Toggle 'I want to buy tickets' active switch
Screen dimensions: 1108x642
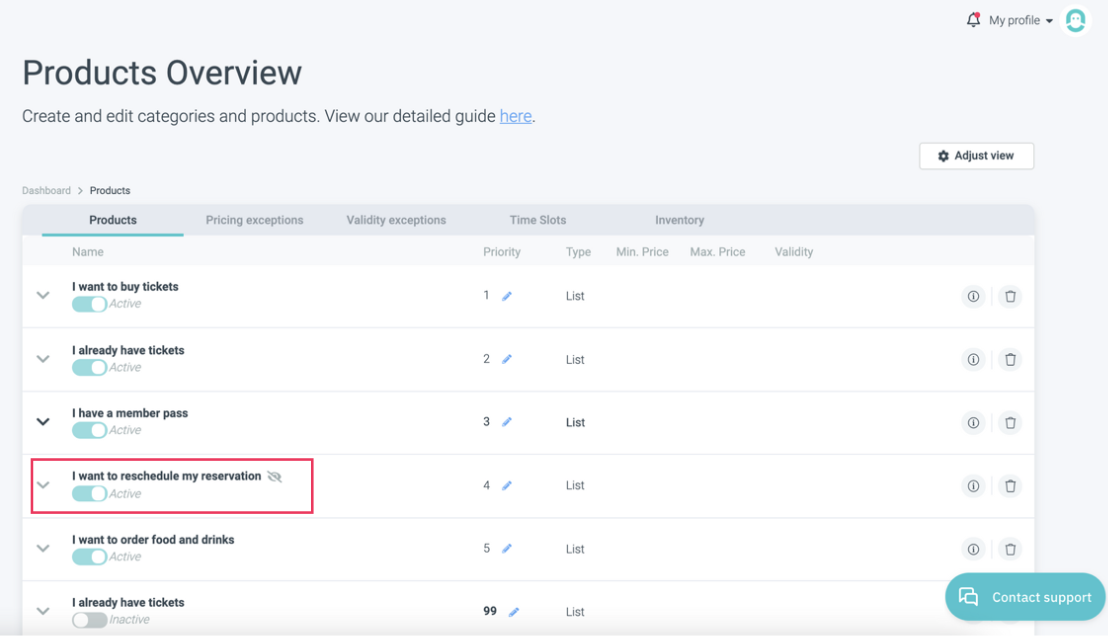[89, 304]
